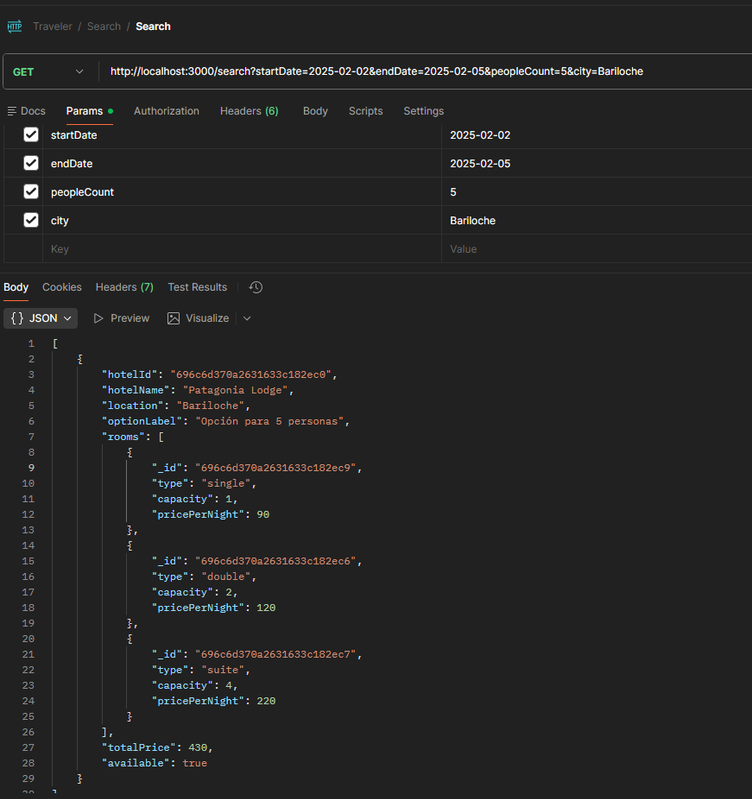Open the response history clock icon
This screenshot has height=799, width=752.
click(256, 287)
